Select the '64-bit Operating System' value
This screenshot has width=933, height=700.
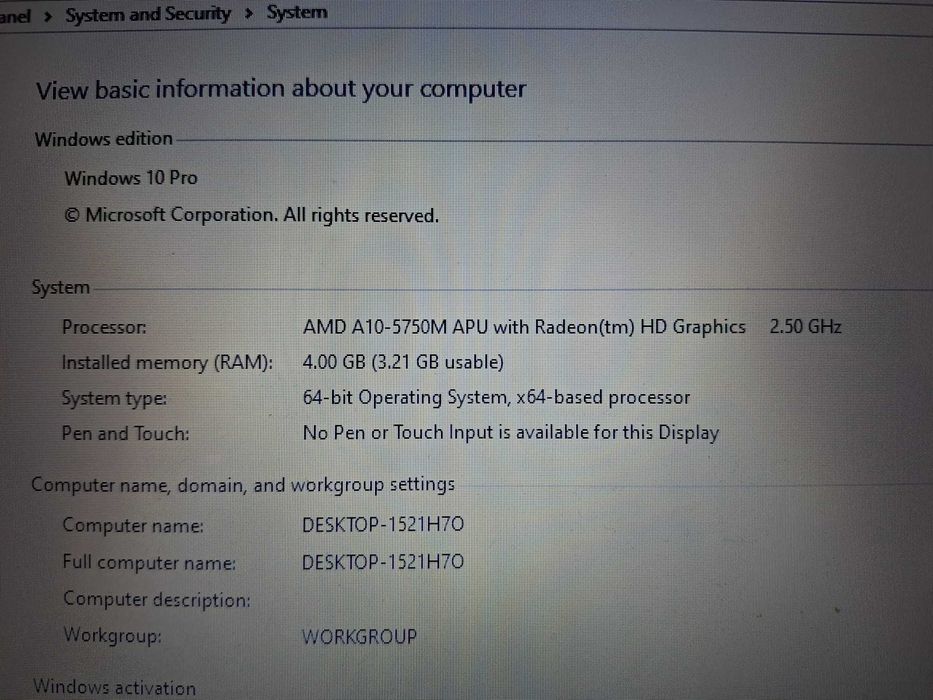pos(496,397)
